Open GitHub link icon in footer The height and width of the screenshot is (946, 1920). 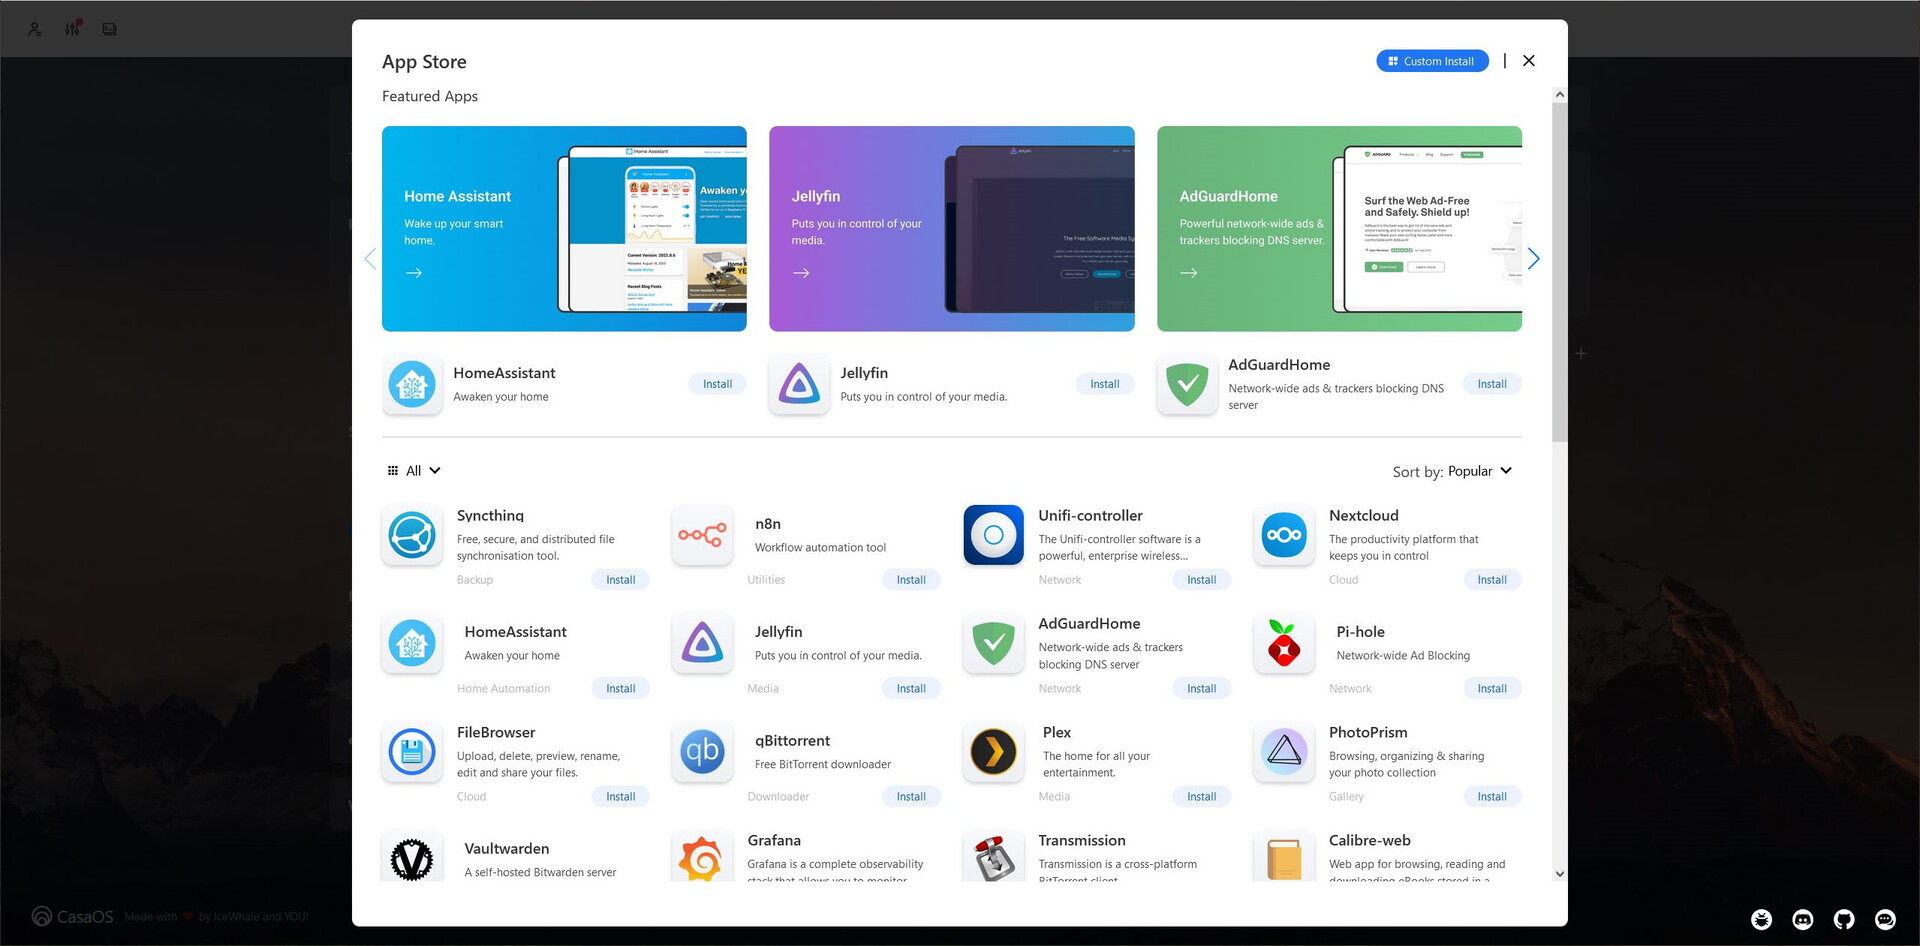click(x=1844, y=919)
